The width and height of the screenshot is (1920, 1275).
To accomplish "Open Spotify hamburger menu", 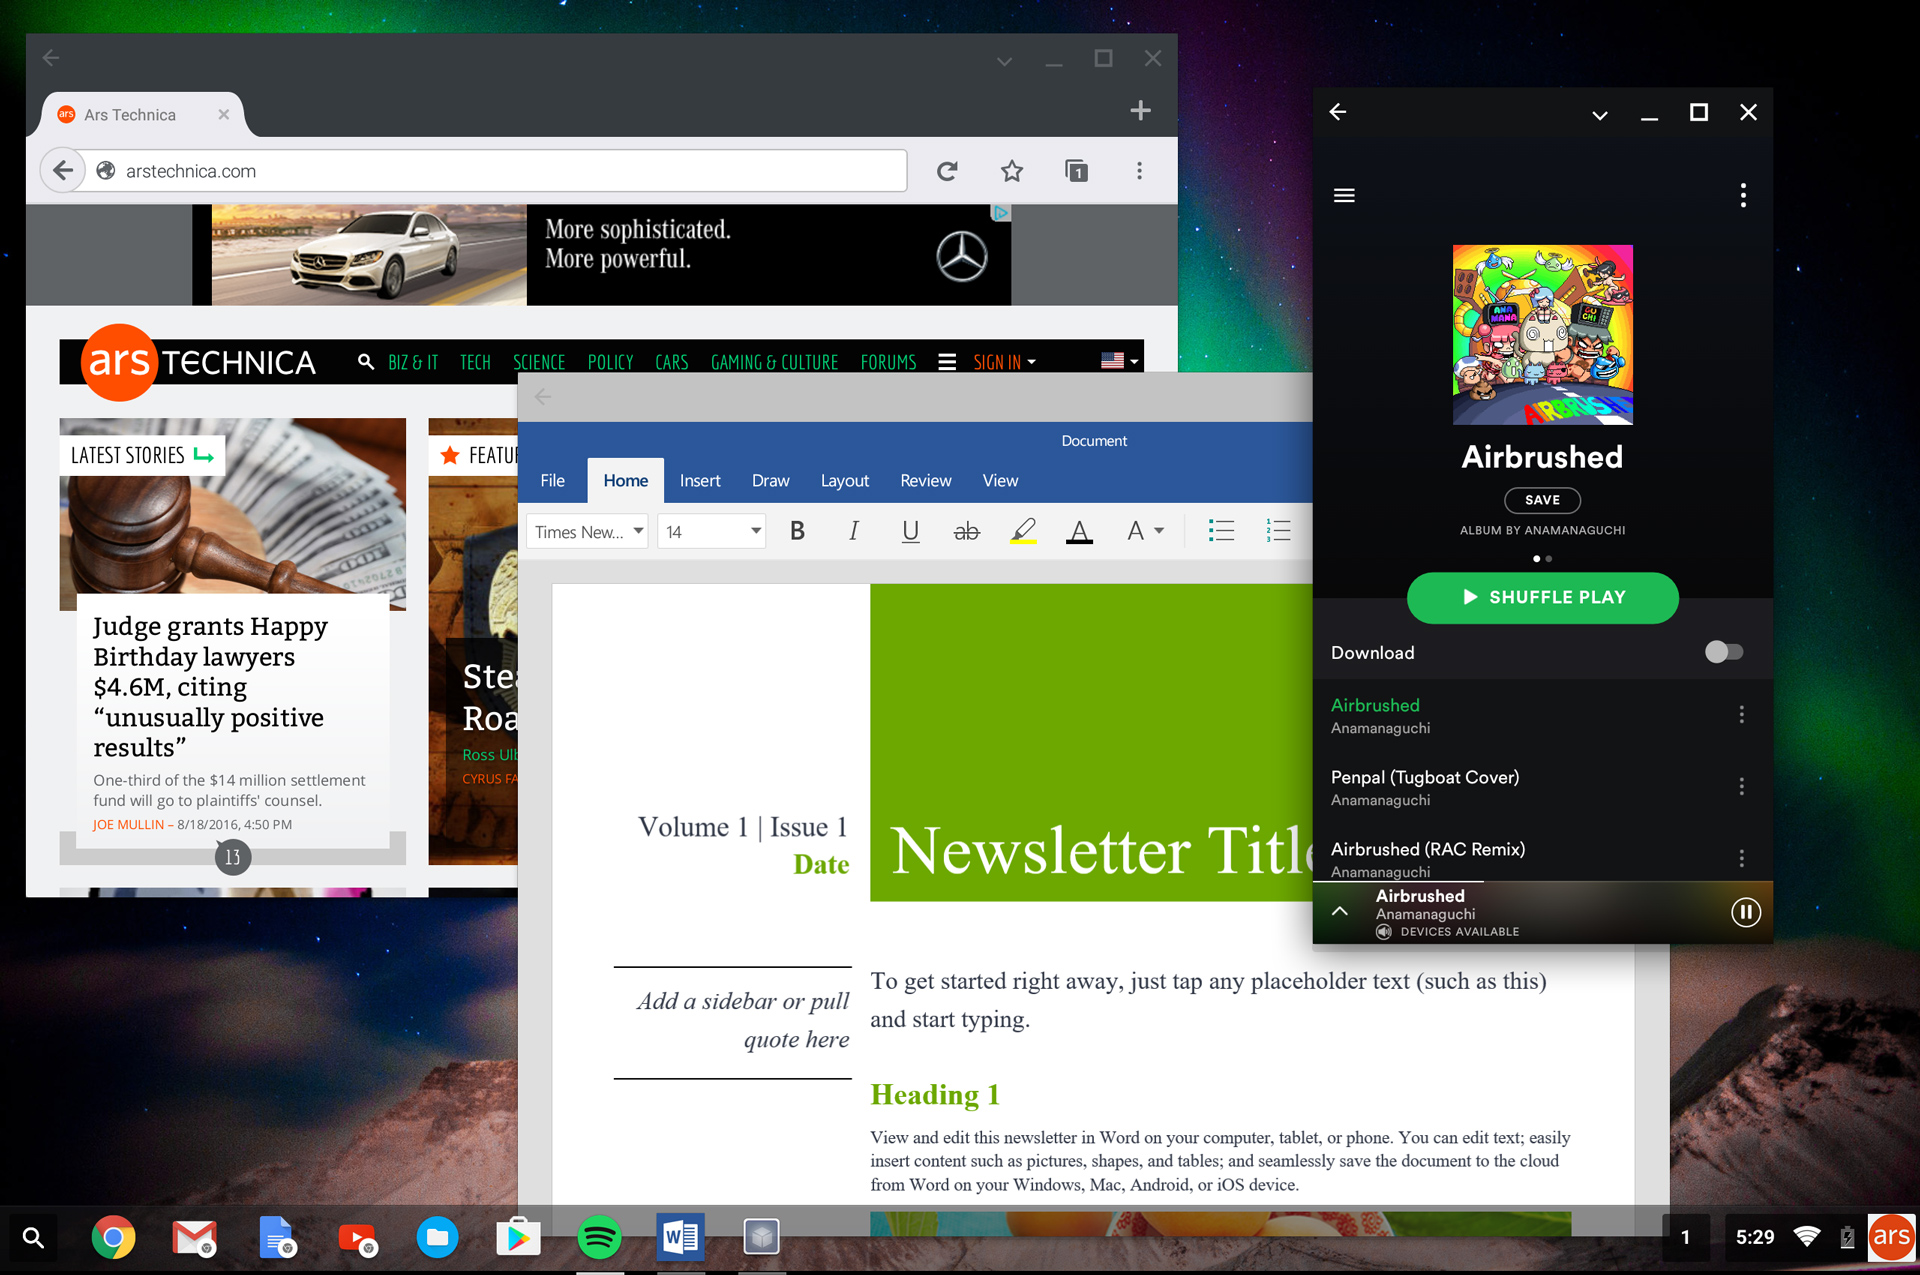I will [1344, 195].
